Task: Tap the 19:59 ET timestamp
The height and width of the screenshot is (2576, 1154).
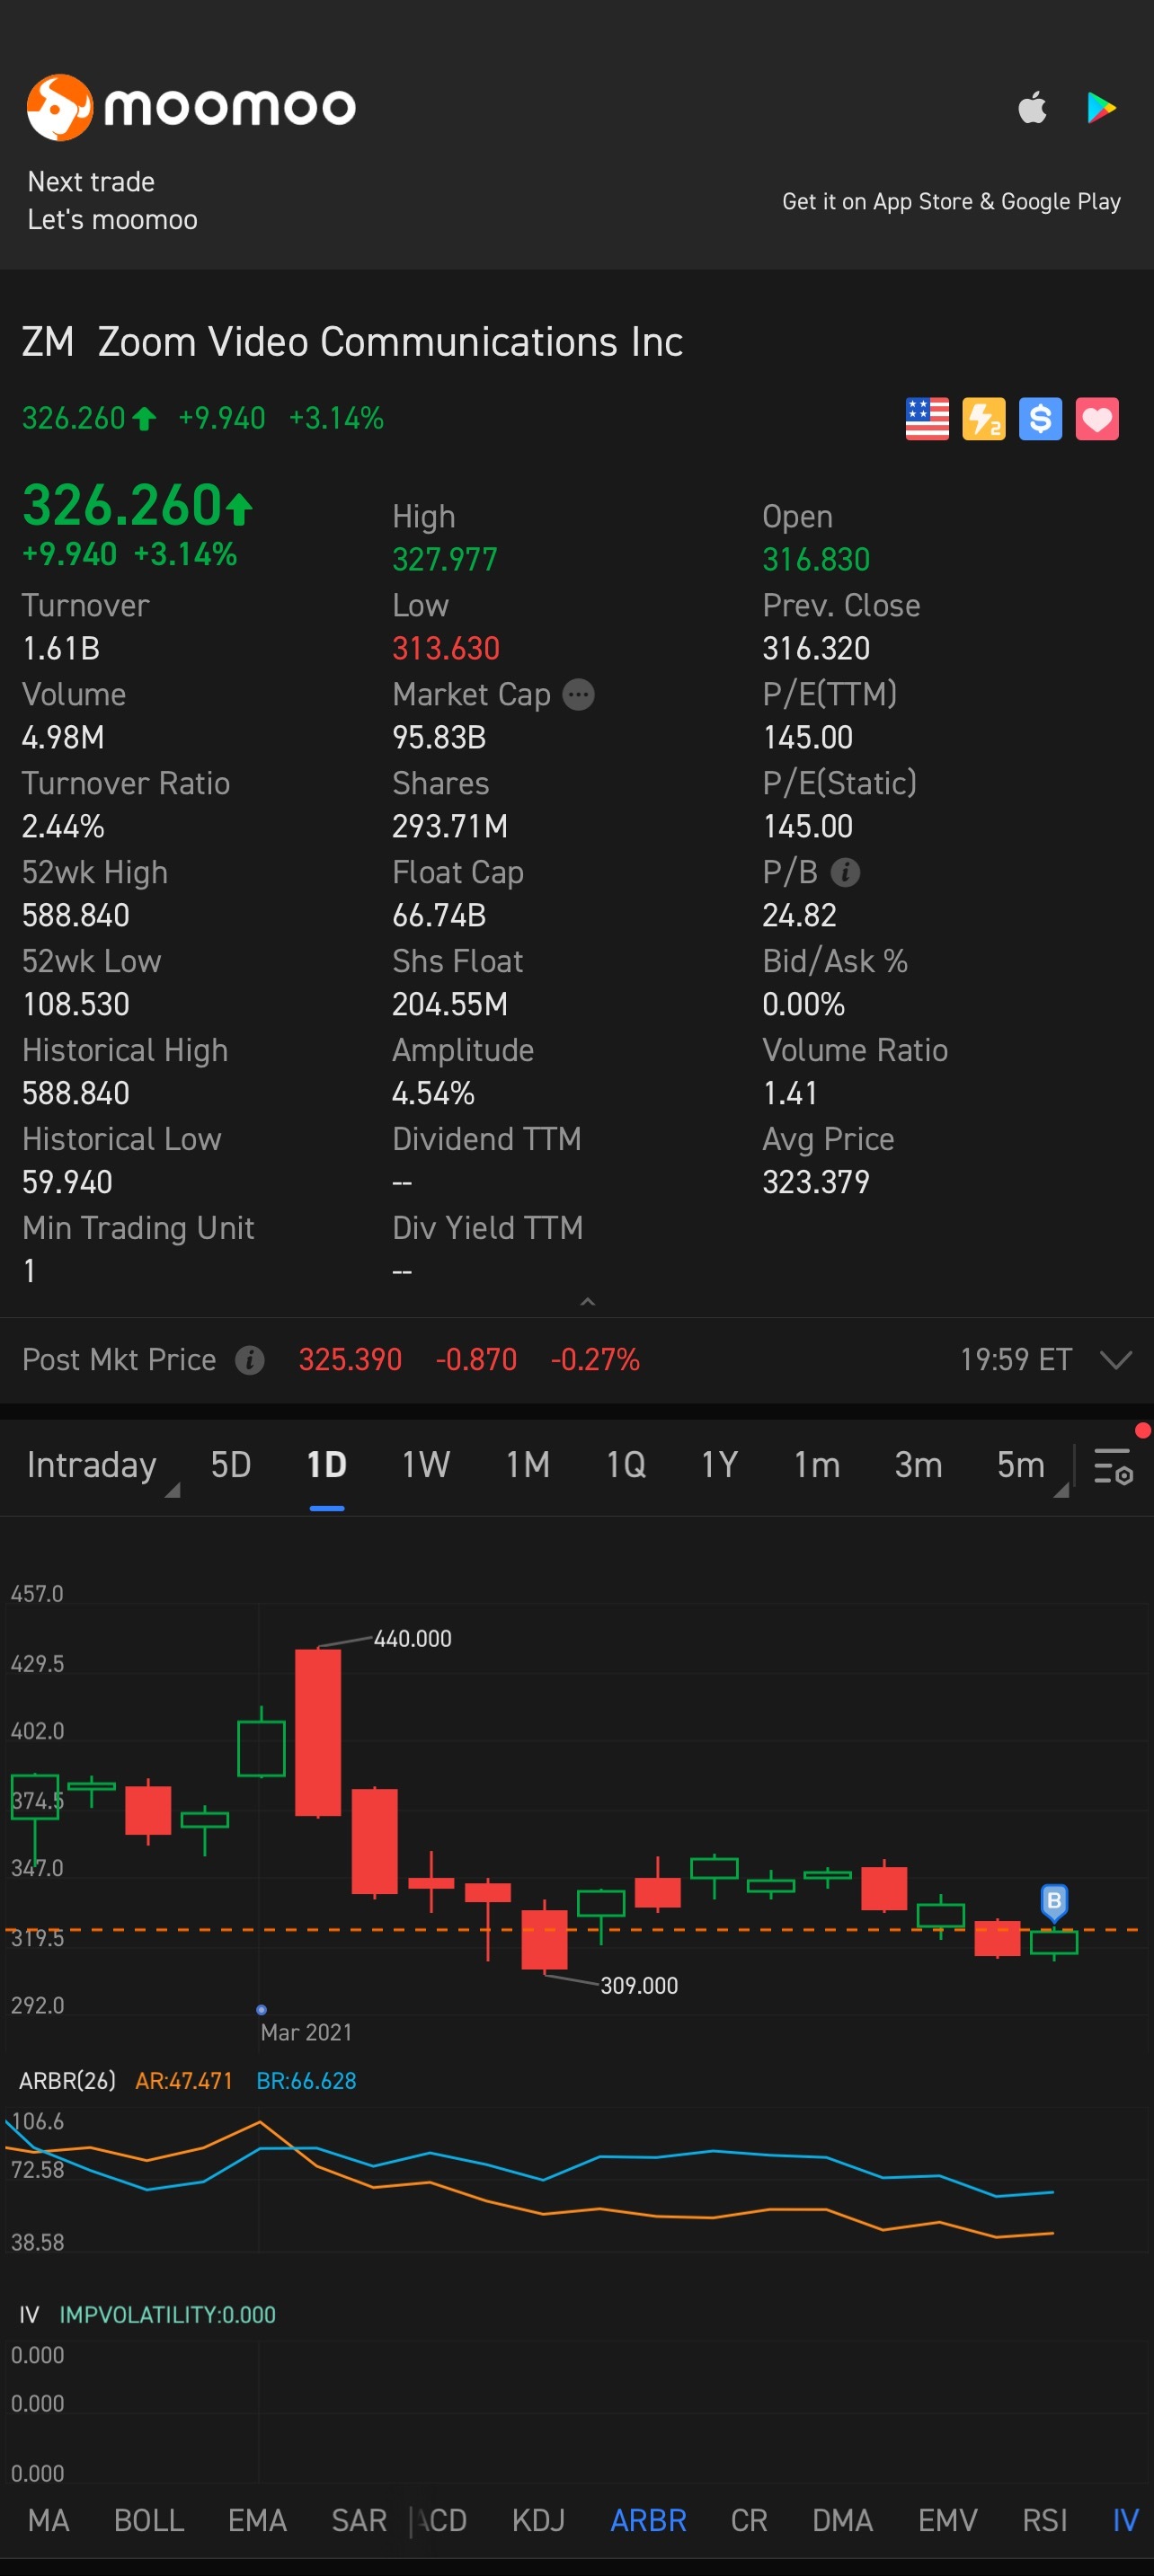Action: coord(1016,1360)
